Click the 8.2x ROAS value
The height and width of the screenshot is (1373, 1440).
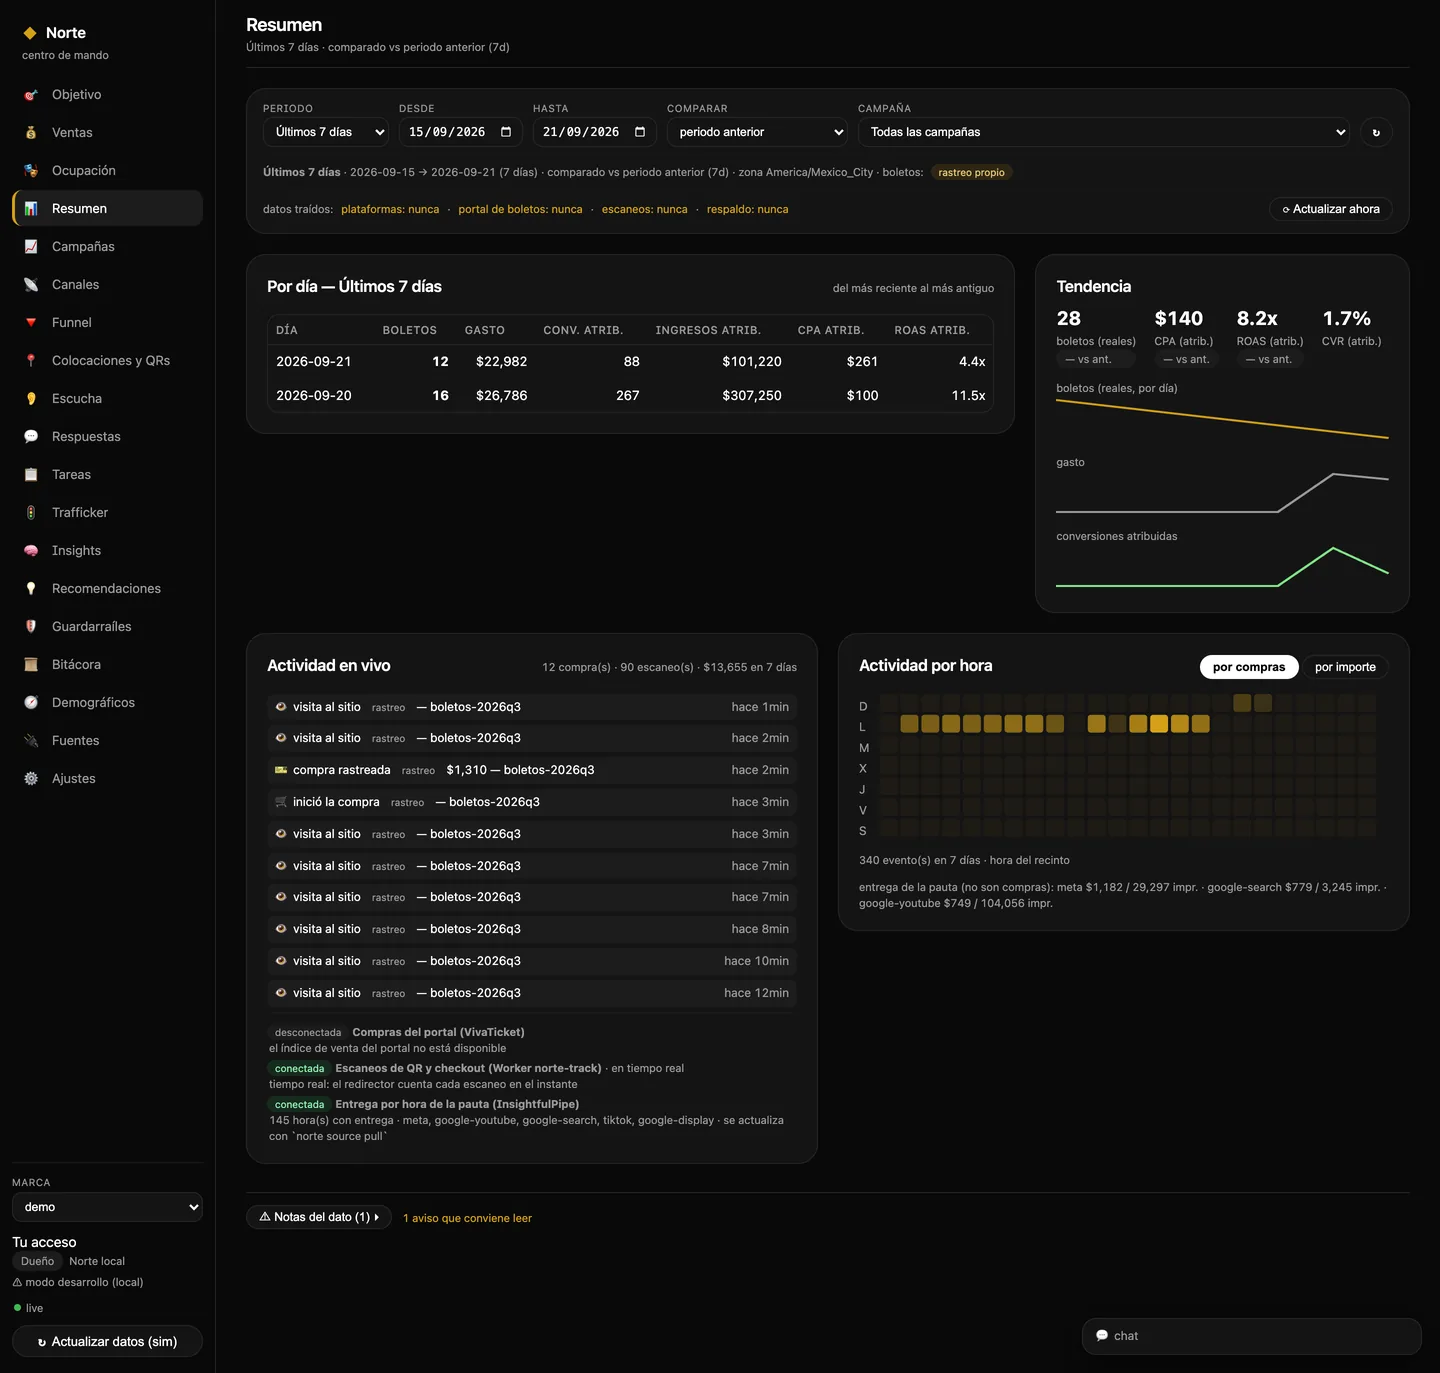(1257, 318)
